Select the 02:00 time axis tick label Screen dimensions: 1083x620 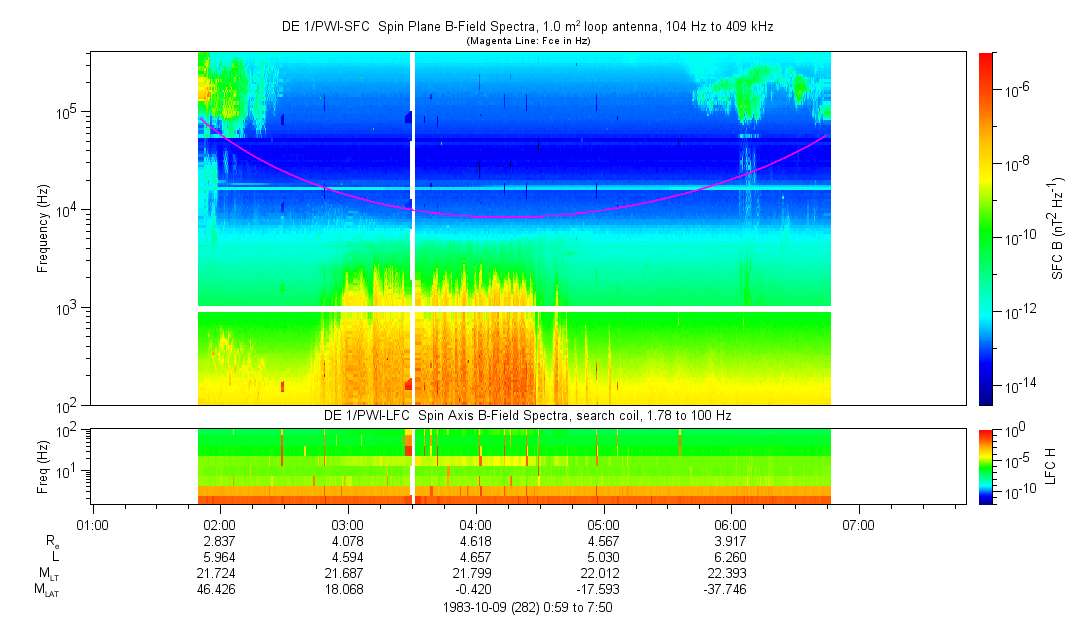pyautogui.click(x=220, y=525)
